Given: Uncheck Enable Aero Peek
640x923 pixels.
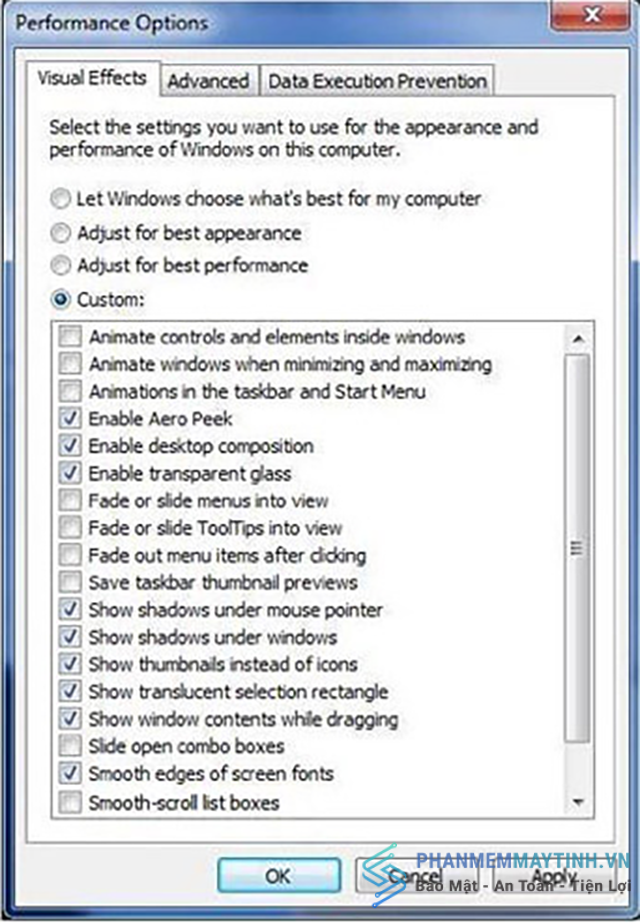Looking at the screenshot, I should coord(70,419).
